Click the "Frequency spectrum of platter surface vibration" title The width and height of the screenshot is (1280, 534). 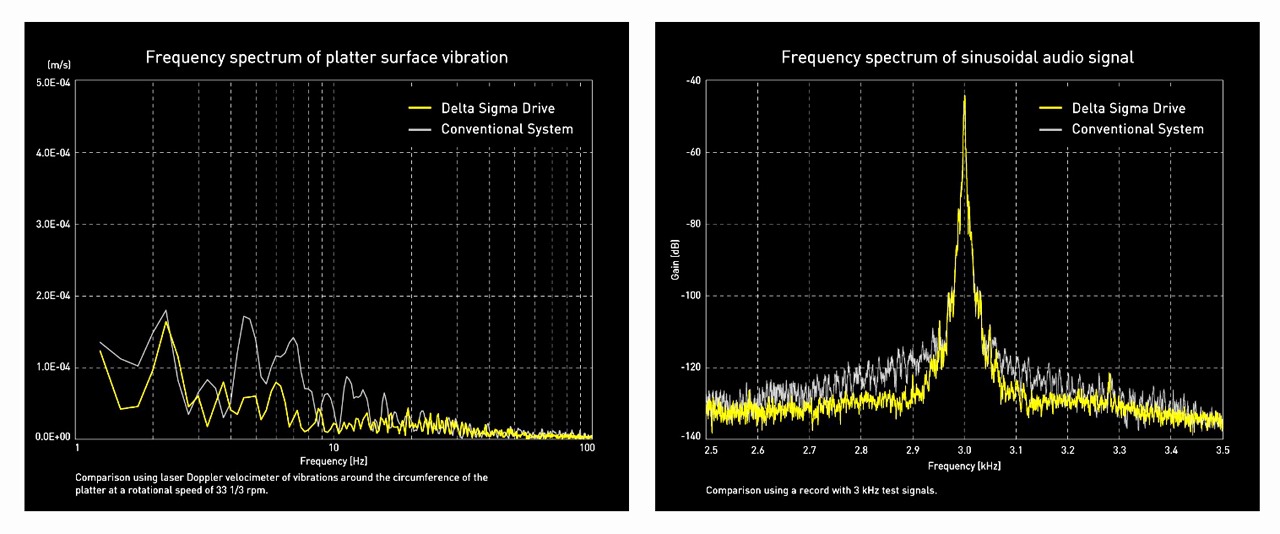pos(326,57)
